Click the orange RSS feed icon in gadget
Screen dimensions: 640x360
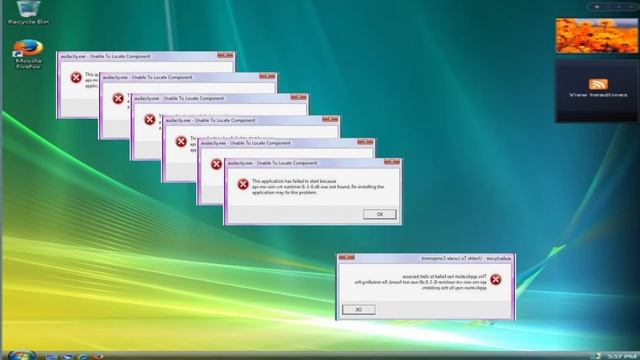pos(598,84)
